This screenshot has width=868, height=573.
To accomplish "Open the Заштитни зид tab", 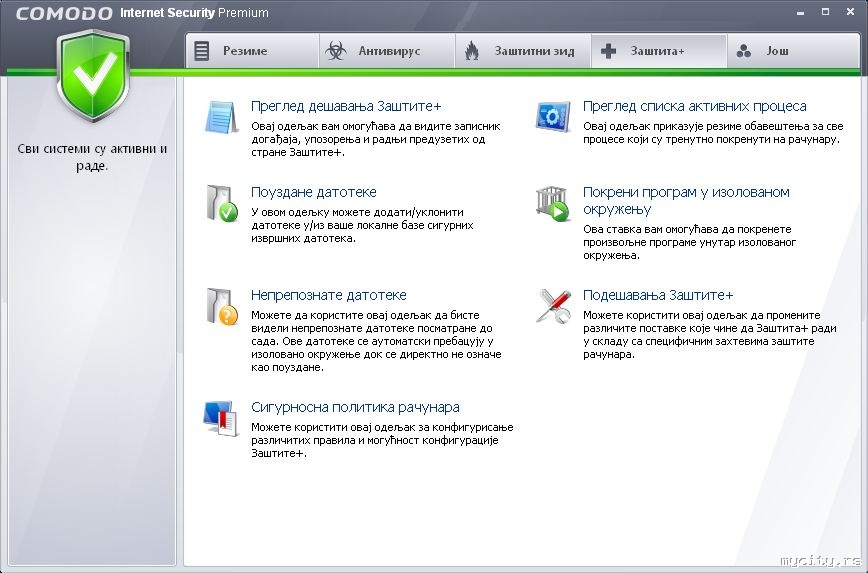I will 523,51.
